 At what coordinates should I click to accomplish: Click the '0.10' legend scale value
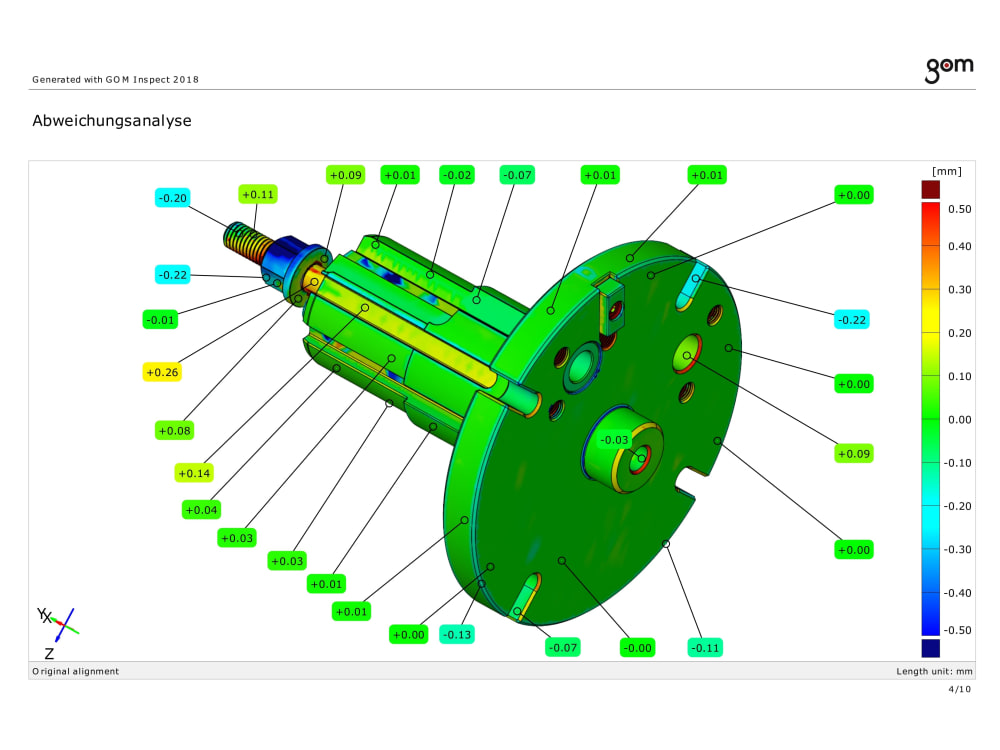point(959,376)
